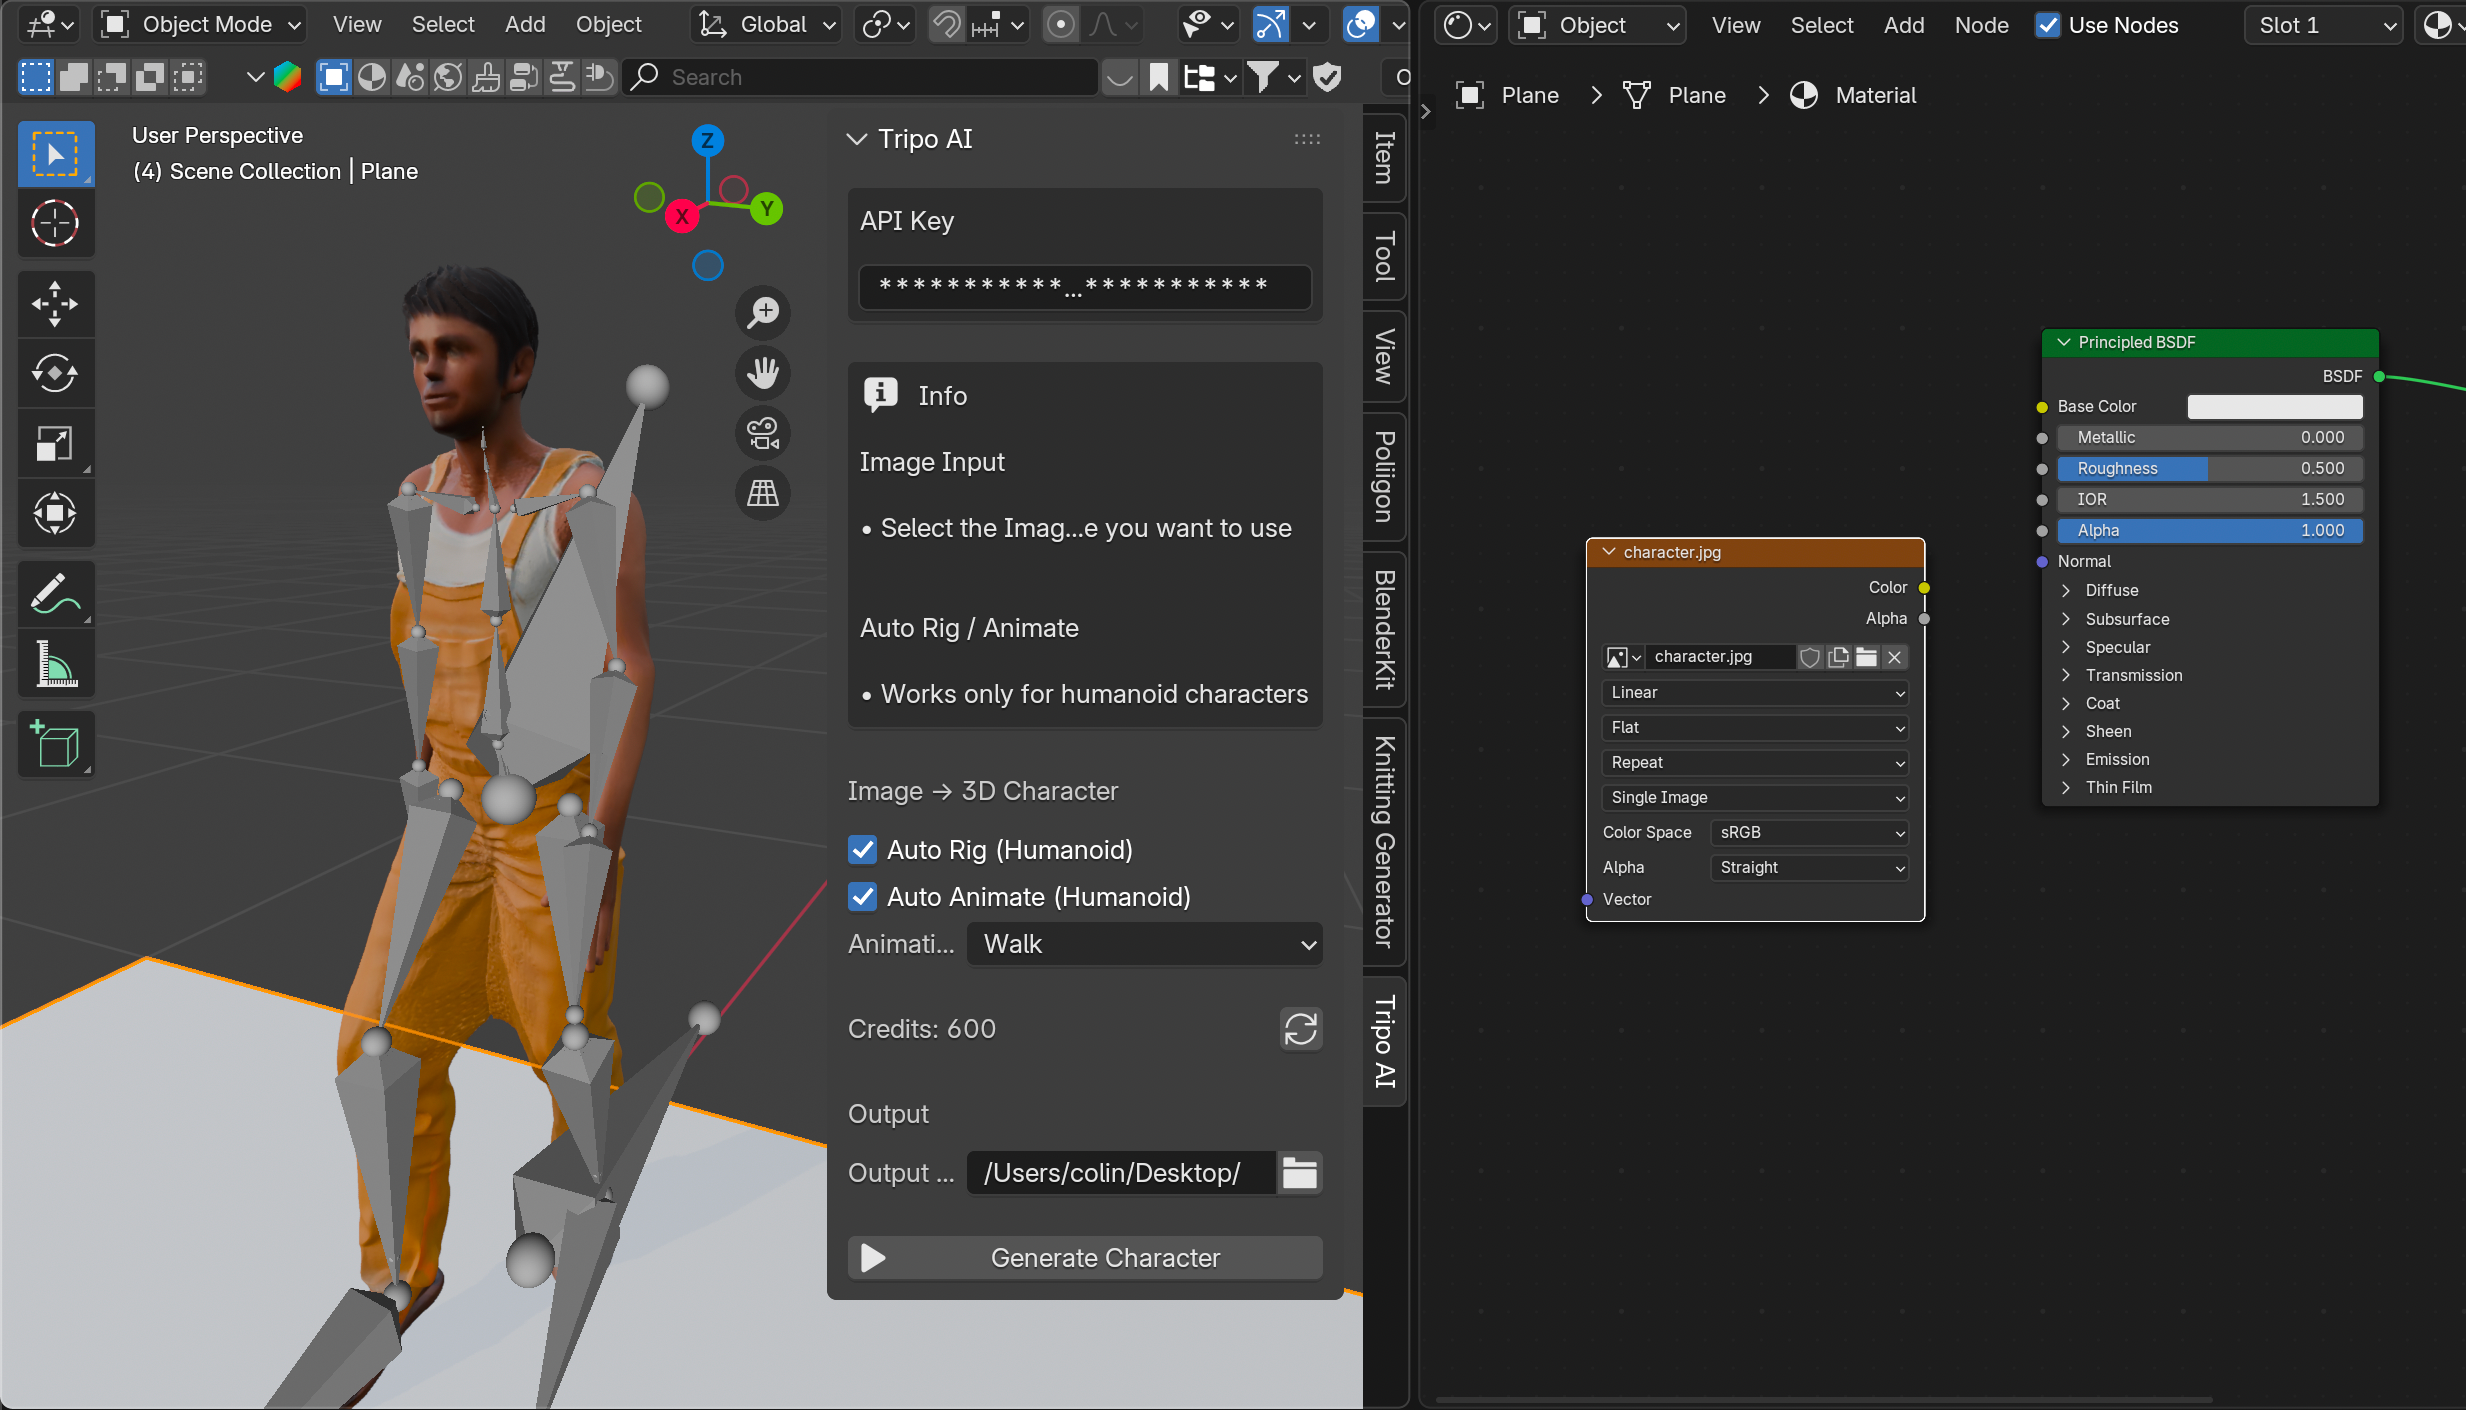Select the Move tool in the toolbar
Image resolution: width=2466 pixels, height=1410 pixels.
(x=55, y=304)
